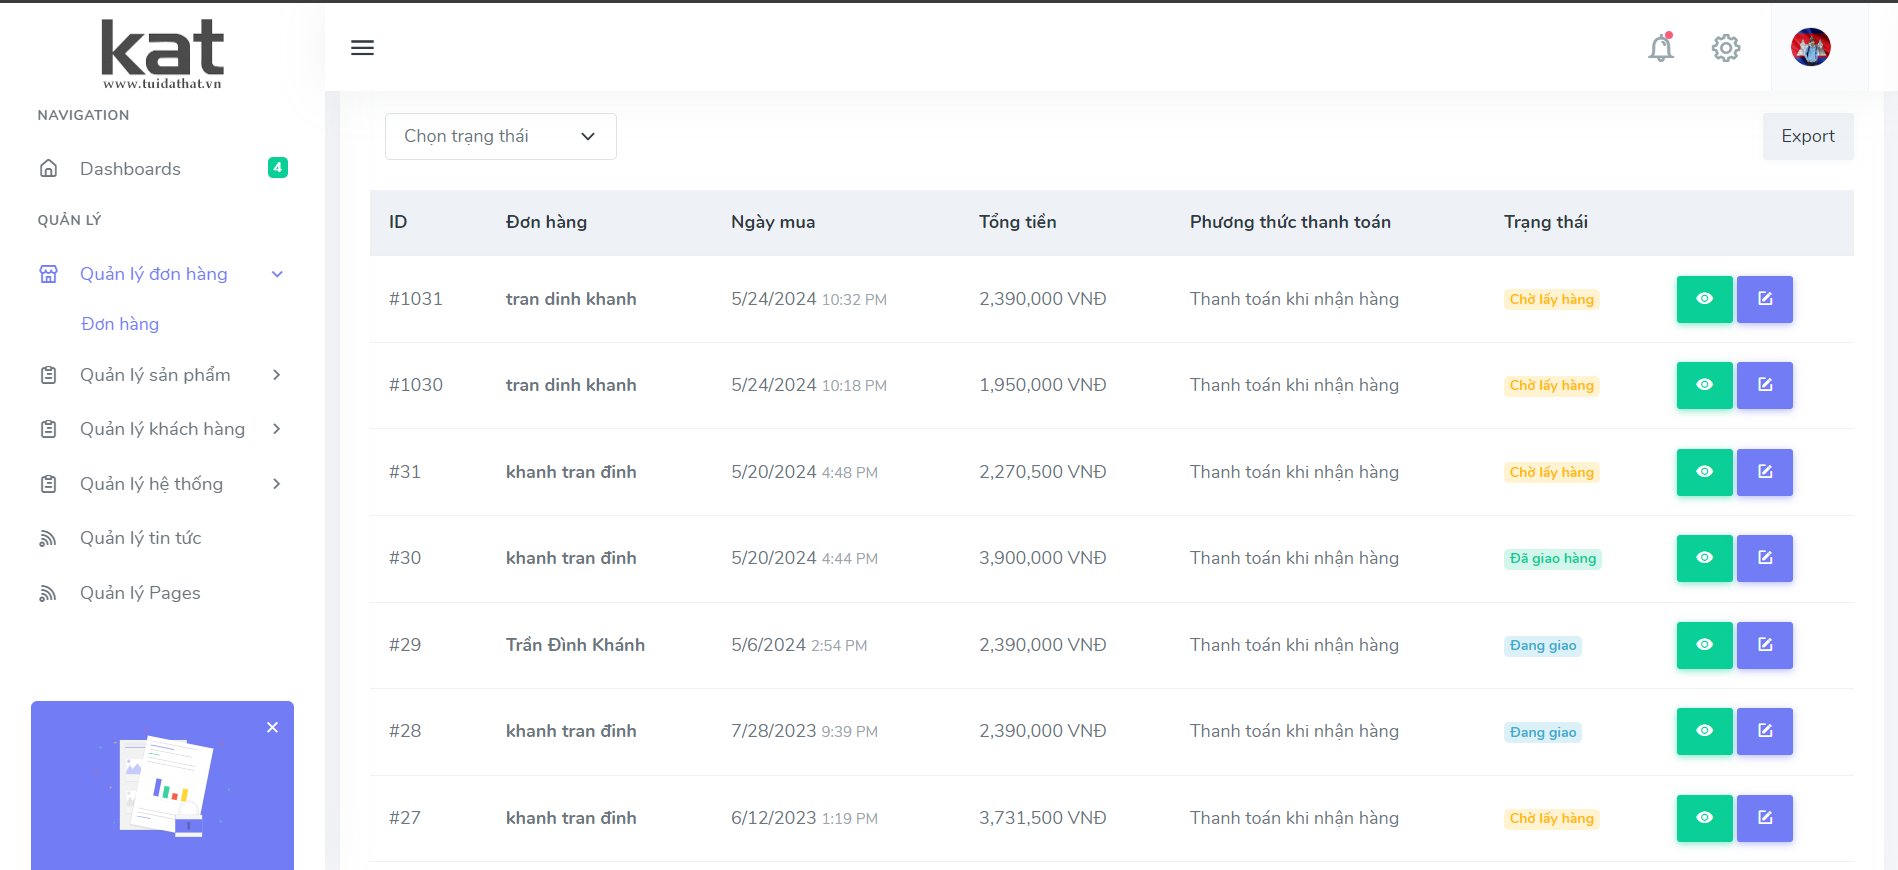Image resolution: width=1898 pixels, height=870 pixels.
Task: Expand Quản lý hệ thống chevron
Action: [x=277, y=484]
